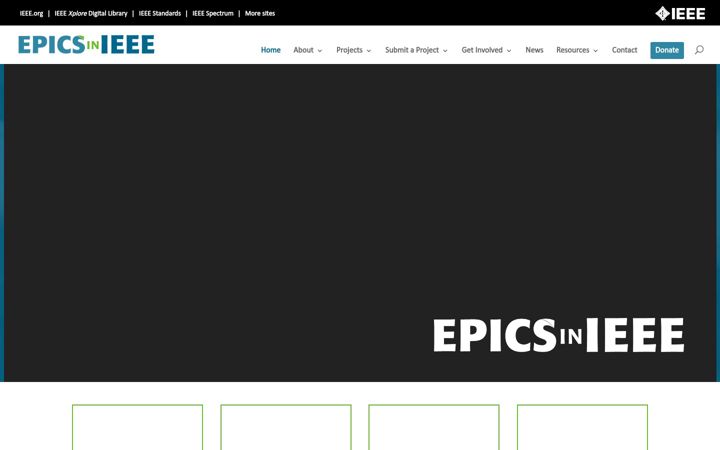Click the Donate button
Image resolution: width=720 pixels, height=450 pixels.
667,50
